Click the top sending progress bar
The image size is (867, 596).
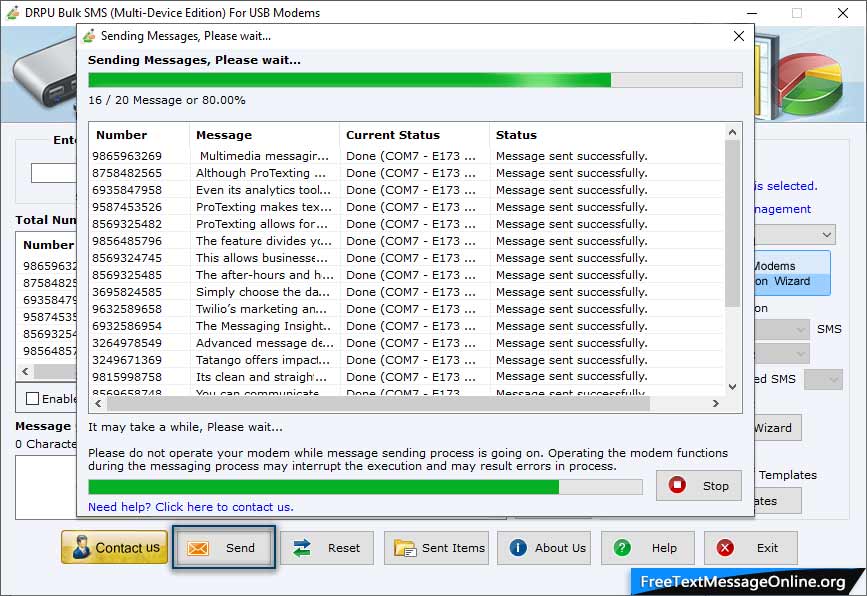[x=415, y=80]
